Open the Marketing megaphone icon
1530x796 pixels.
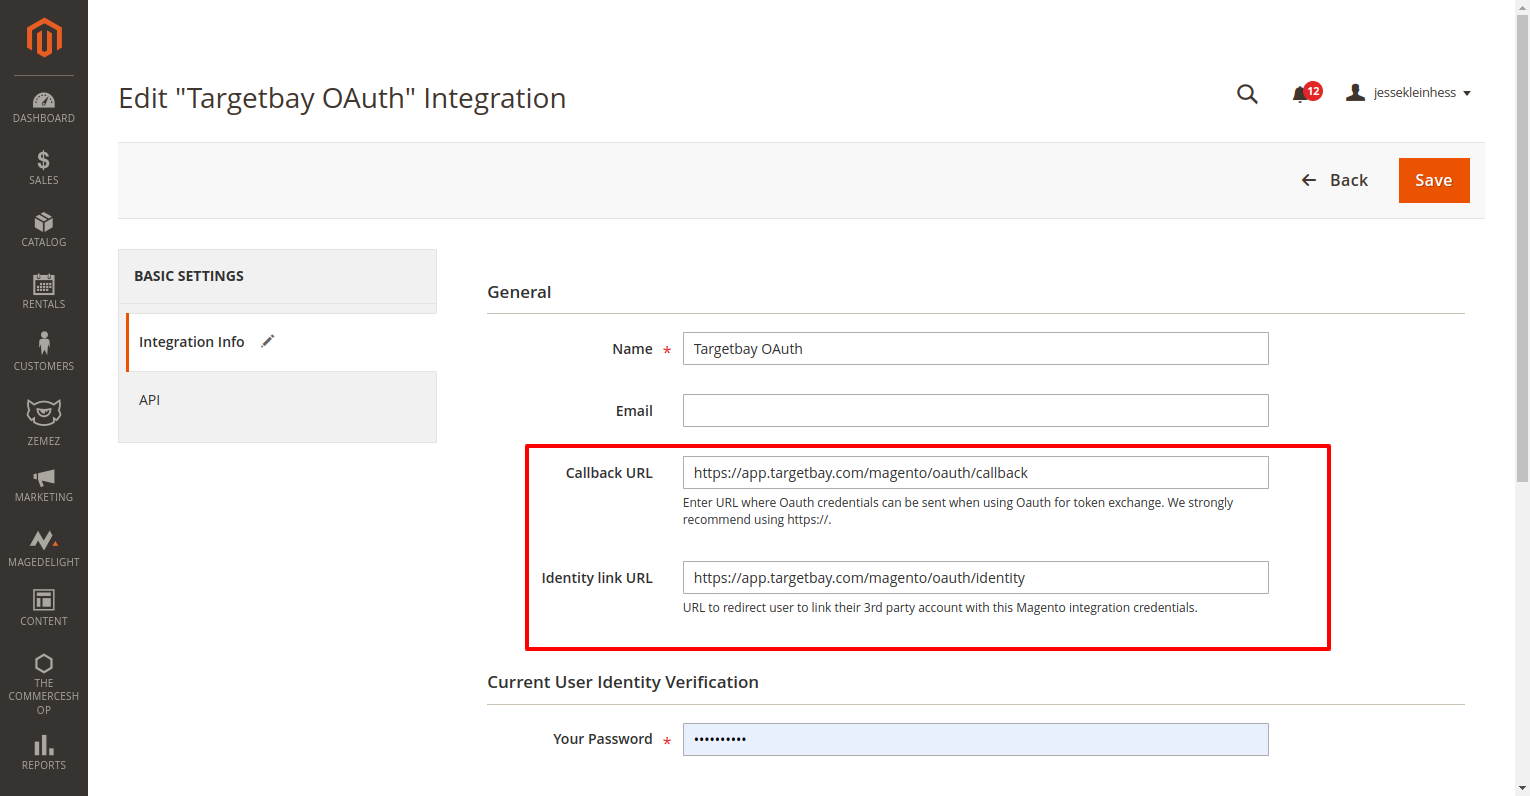(44, 478)
